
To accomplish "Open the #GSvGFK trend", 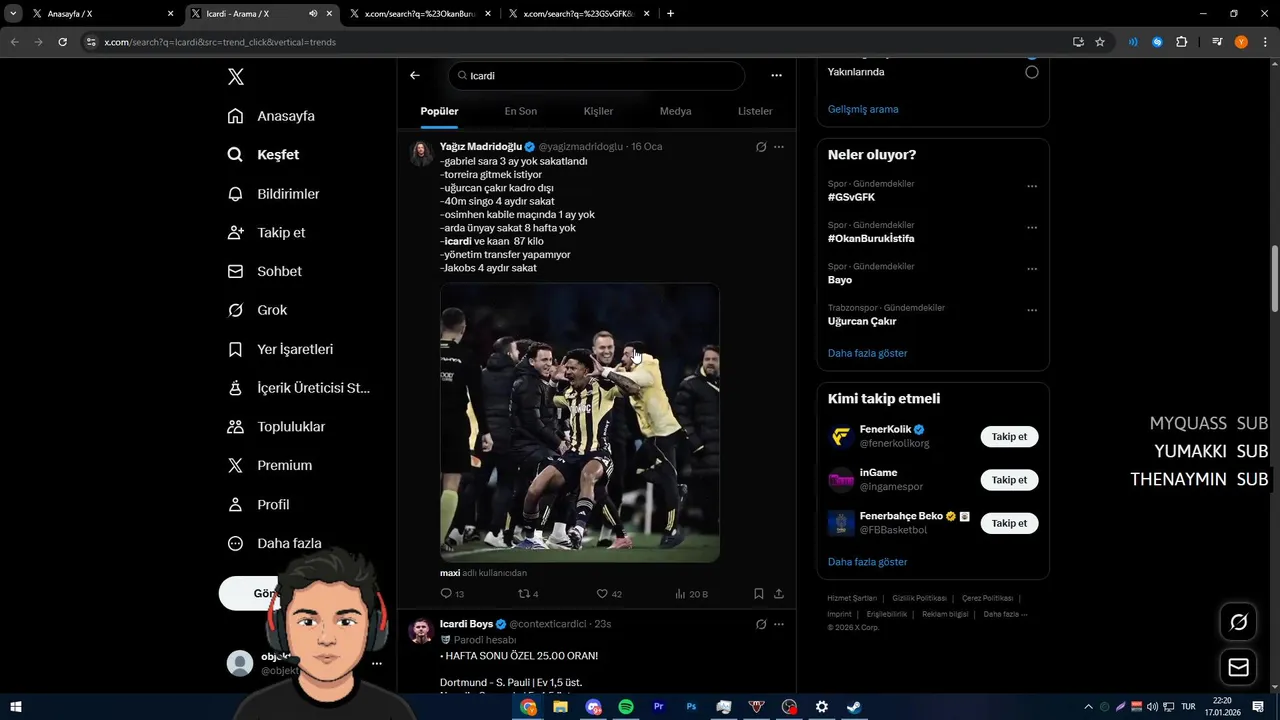I will click(851, 197).
